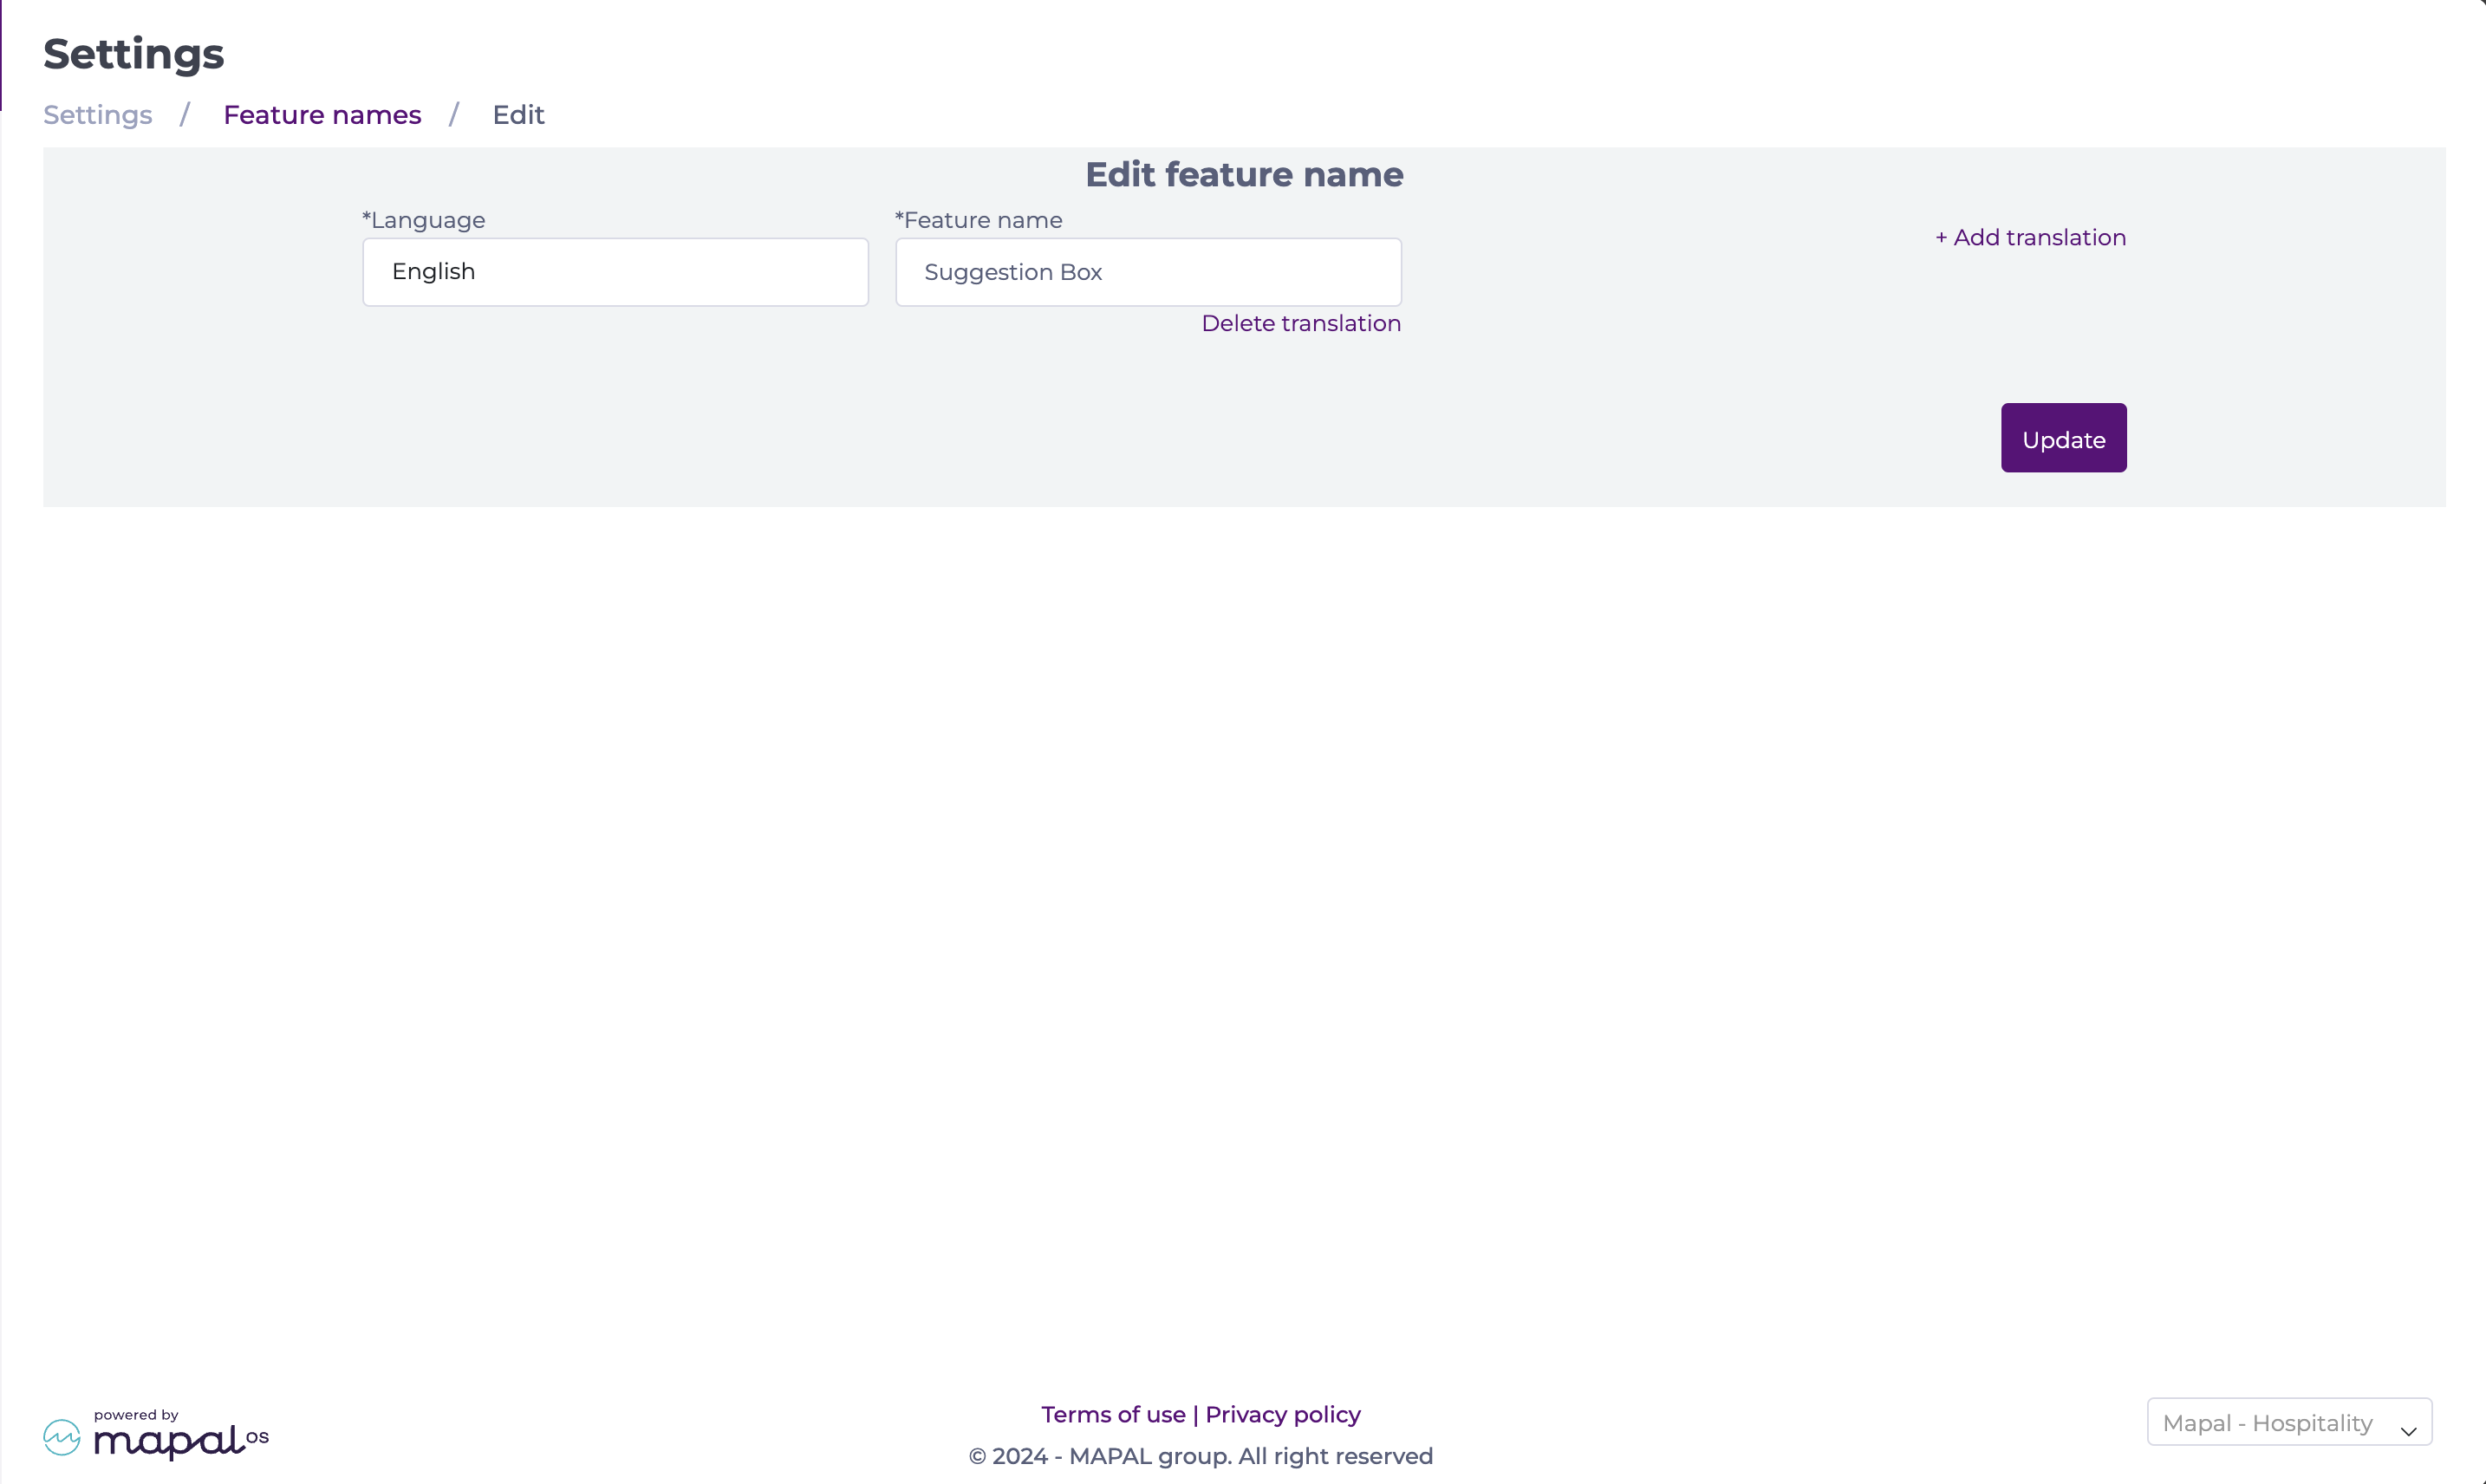
Task: Click Delete translation link
Action: tap(1301, 323)
